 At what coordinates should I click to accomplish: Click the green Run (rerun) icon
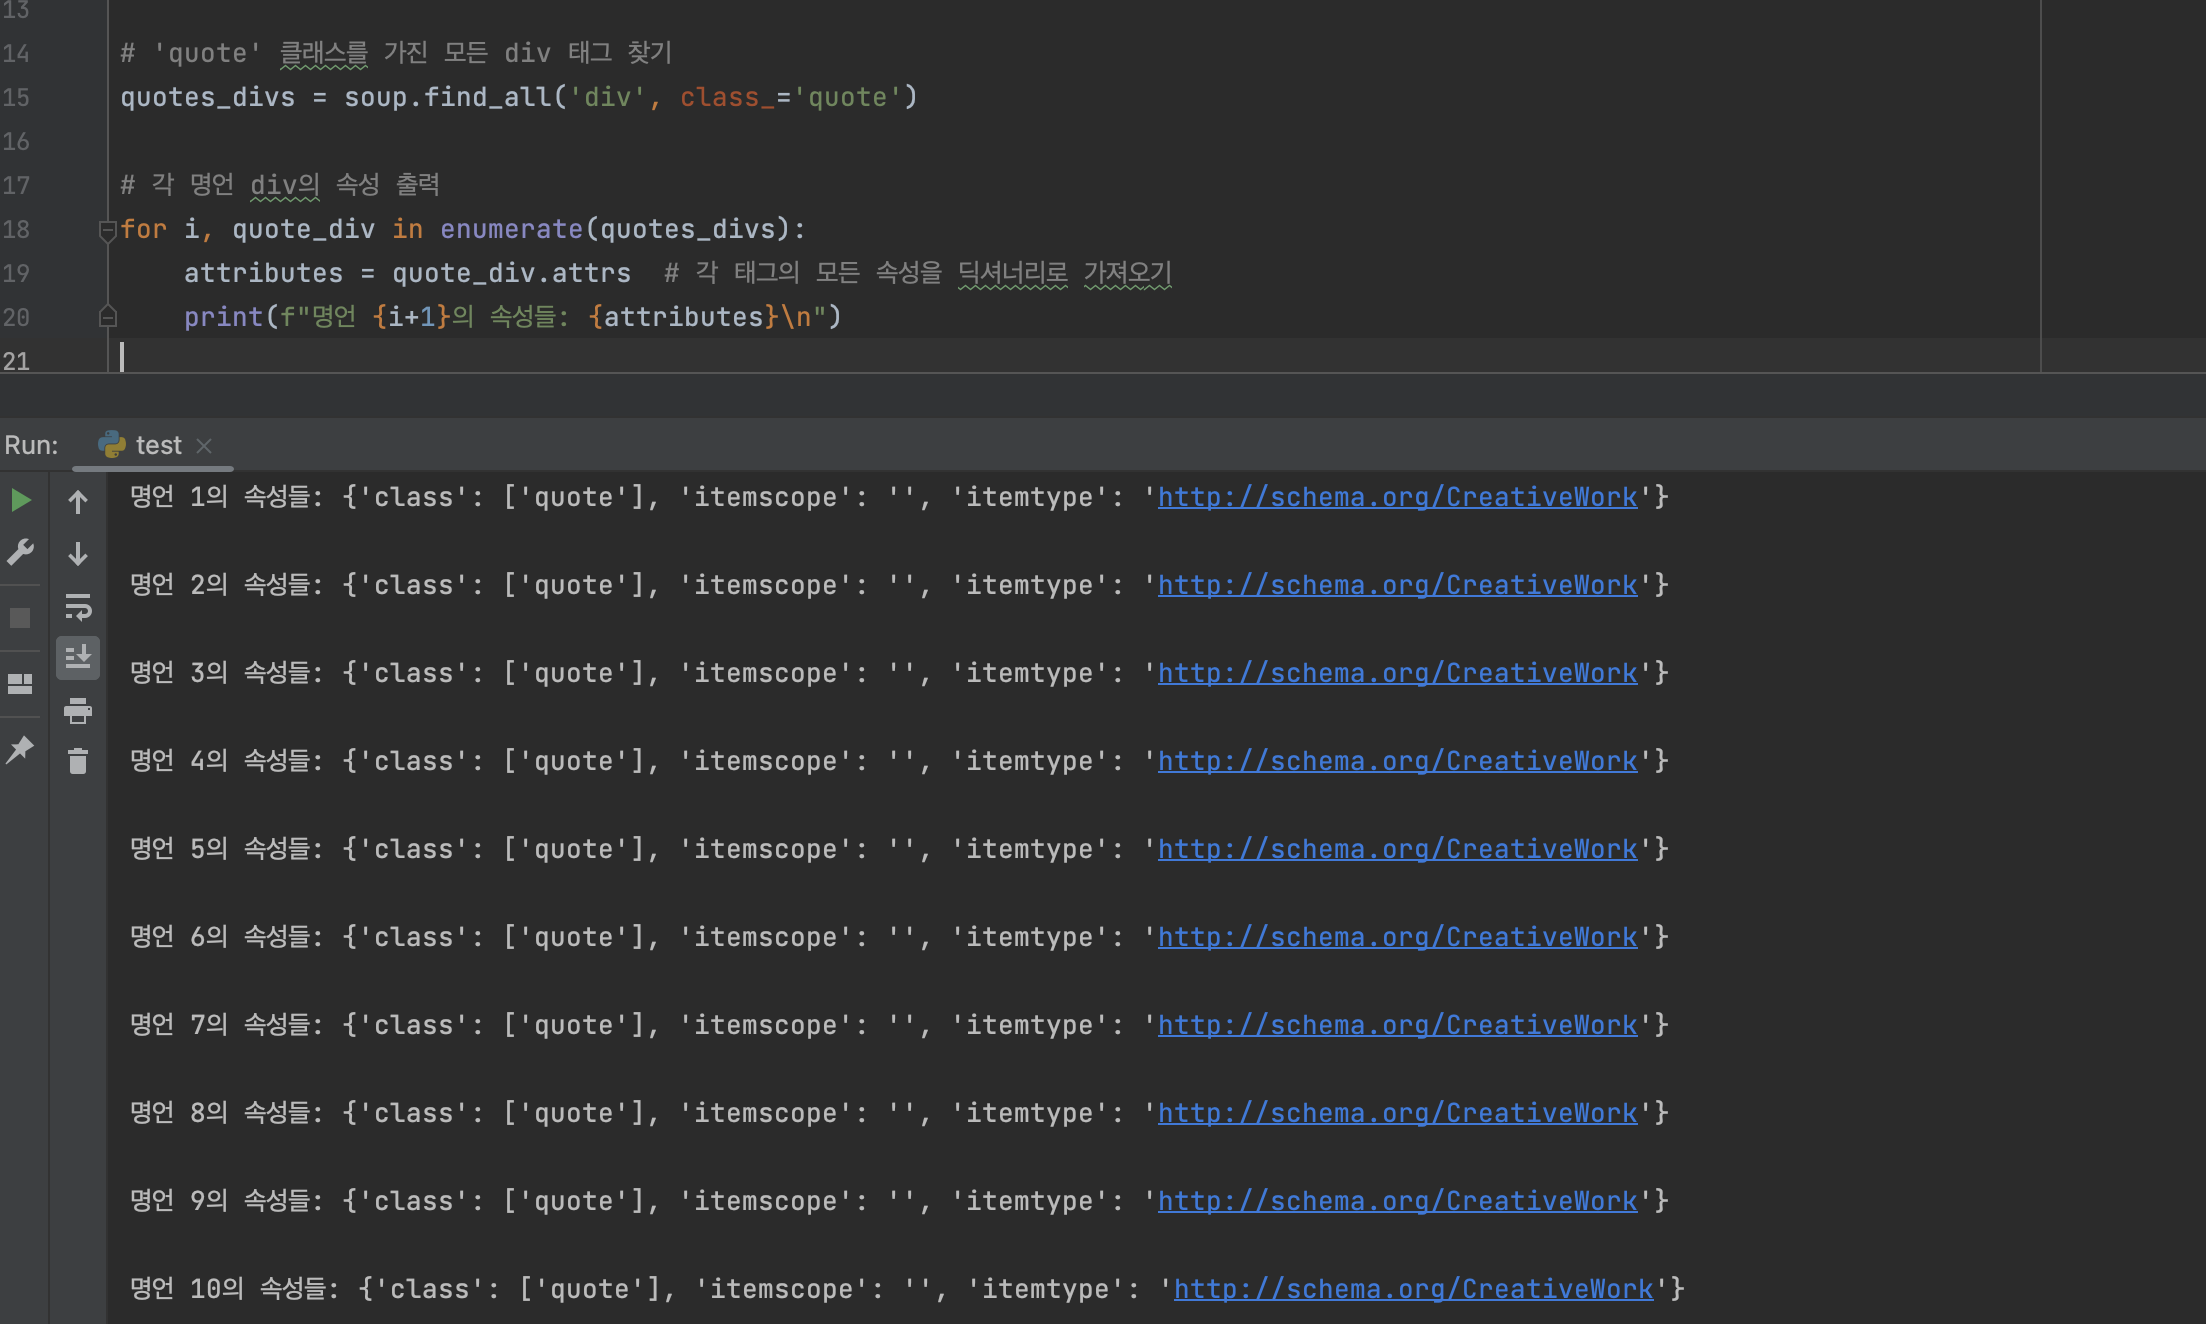(20, 500)
